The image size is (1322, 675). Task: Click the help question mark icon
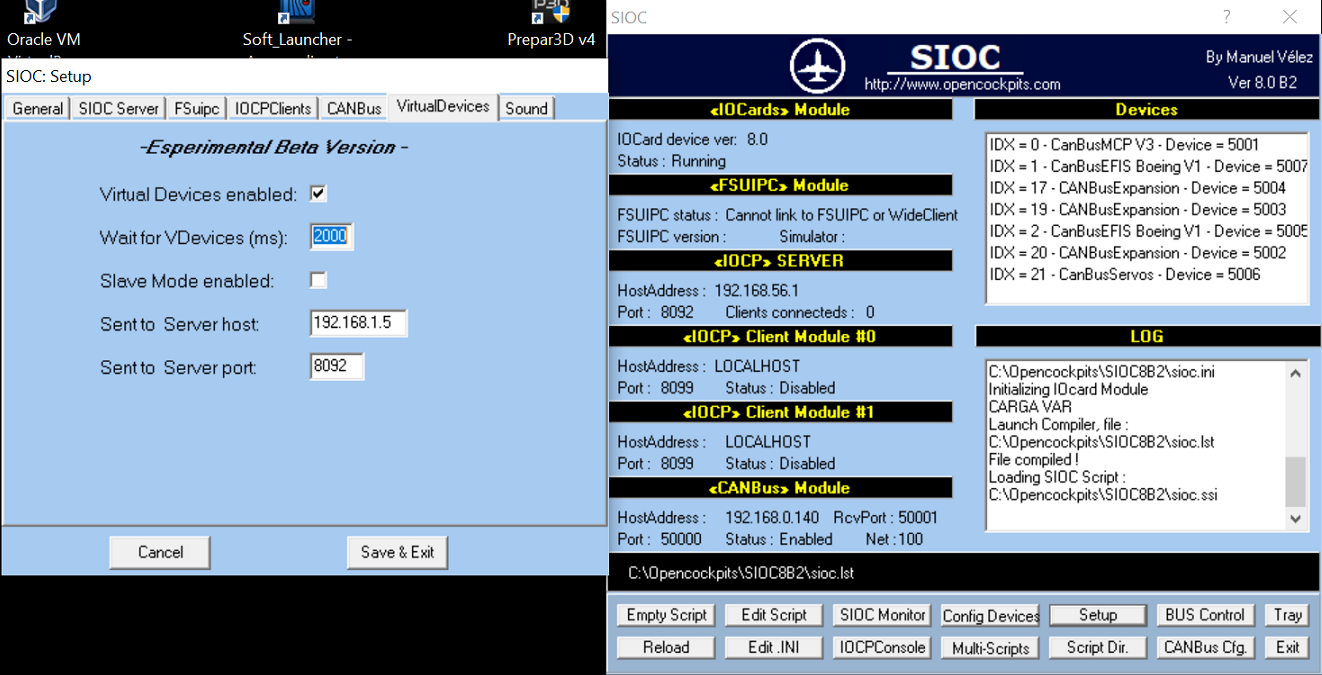[1227, 17]
